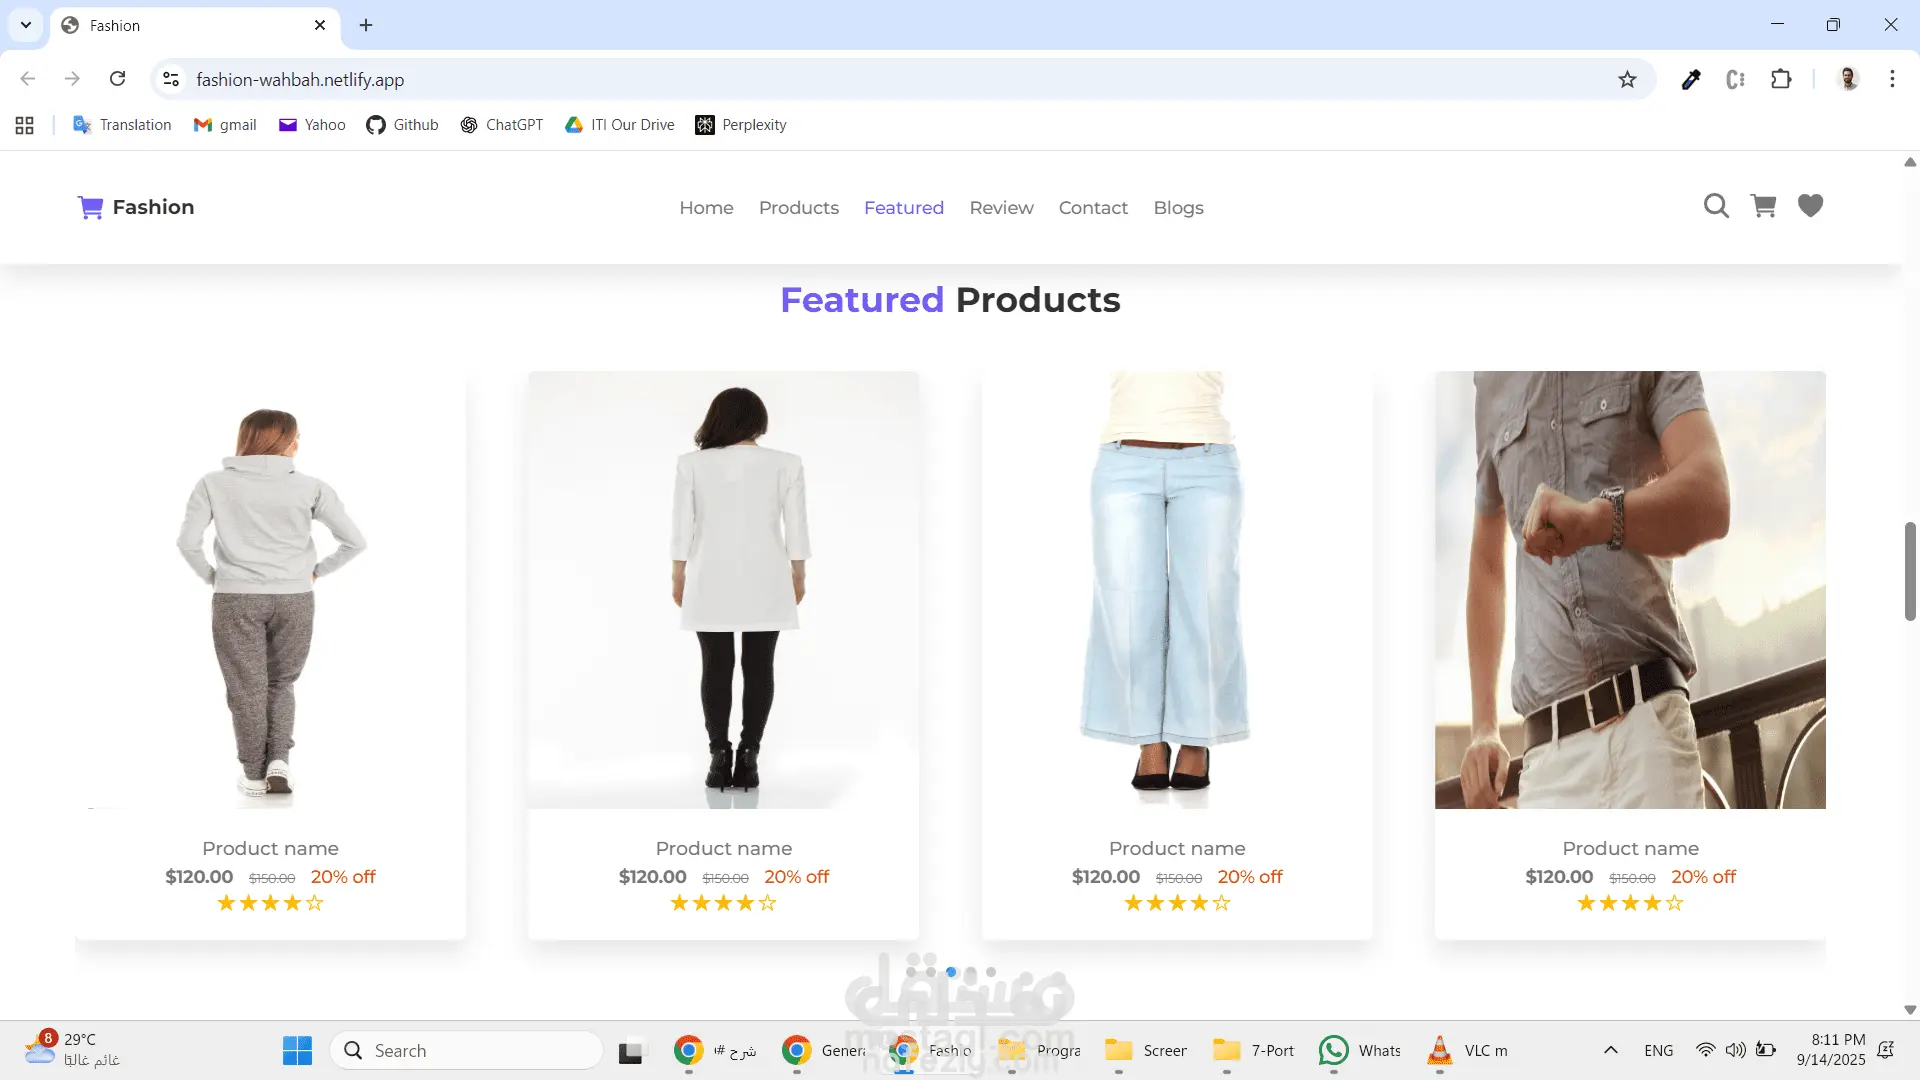The height and width of the screenshot is (1080, 1920).
Task: Reload the current page
Action: (x=117, y=79)
